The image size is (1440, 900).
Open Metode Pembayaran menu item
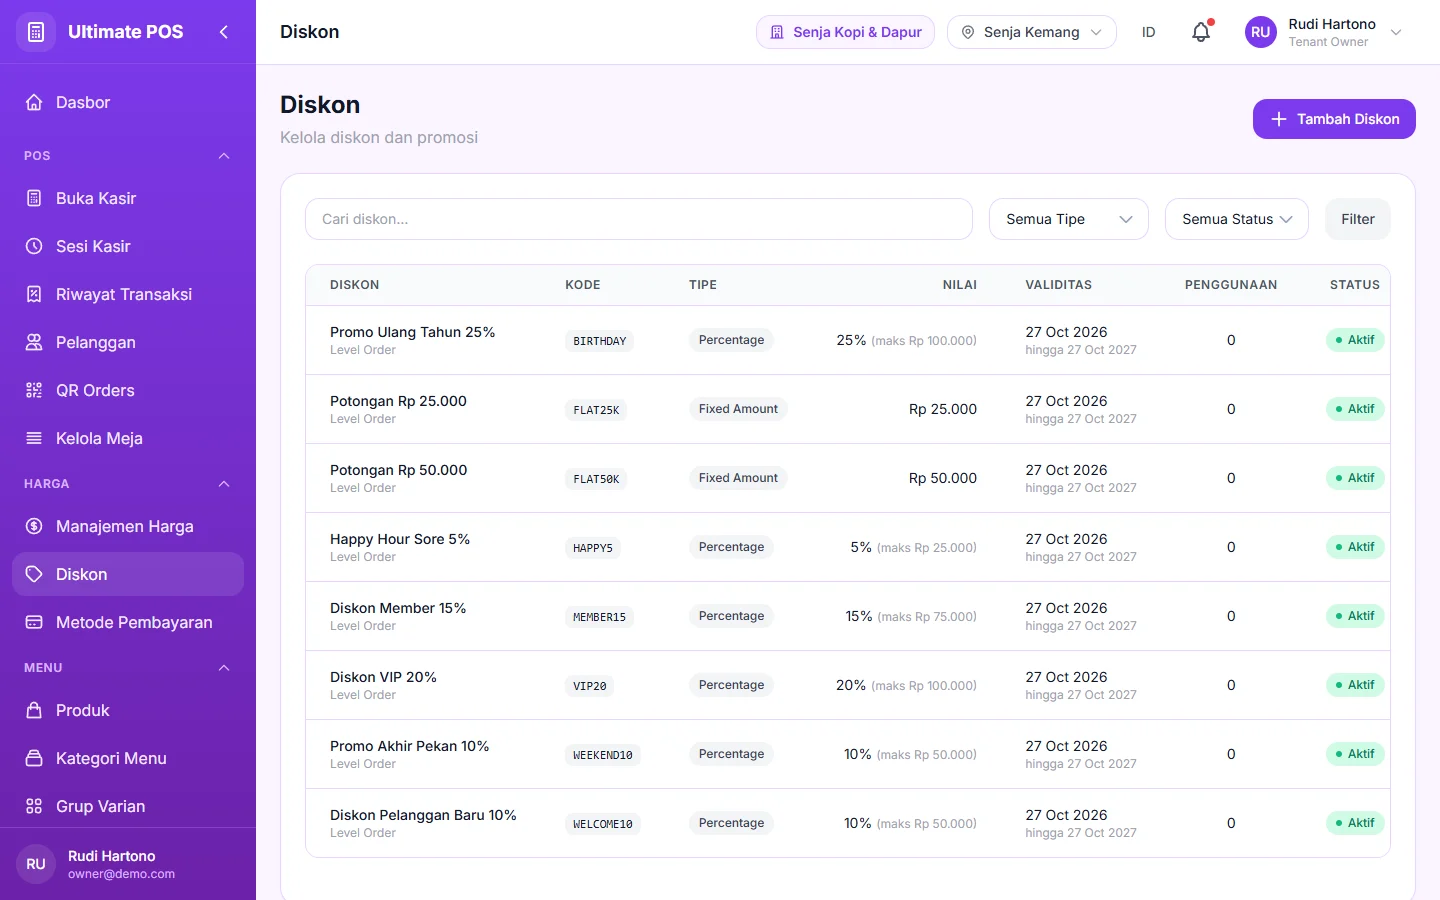tap(128, 622)
